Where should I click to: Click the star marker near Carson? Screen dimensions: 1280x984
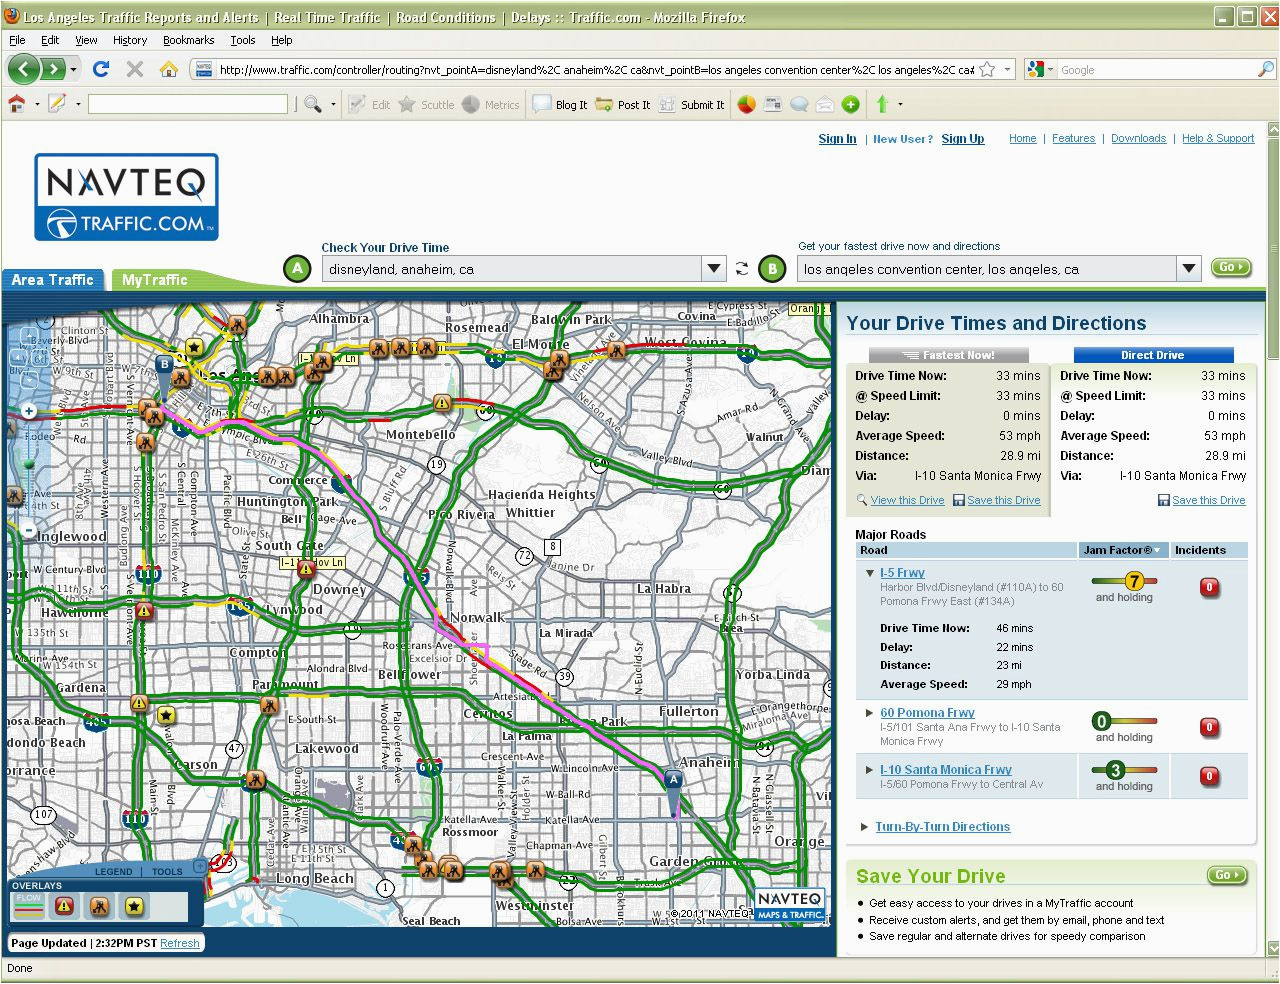point(166,715)
